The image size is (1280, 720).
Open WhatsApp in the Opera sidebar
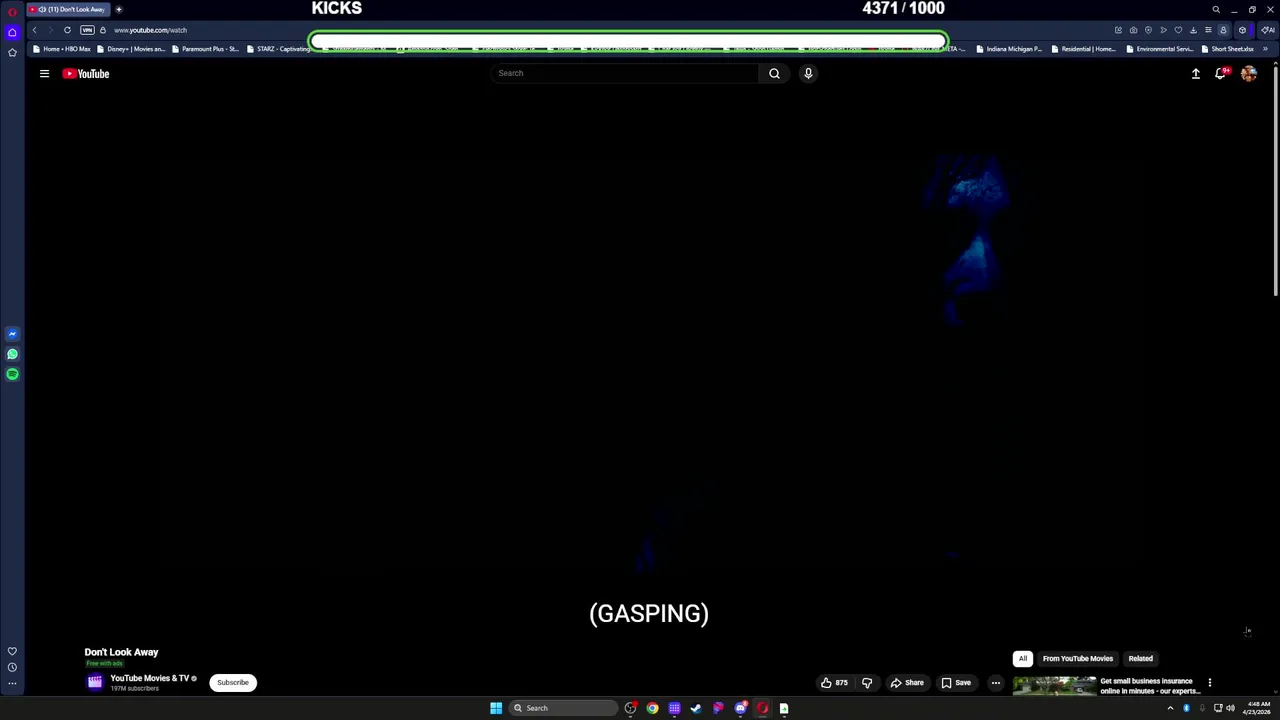pos(12,354)
